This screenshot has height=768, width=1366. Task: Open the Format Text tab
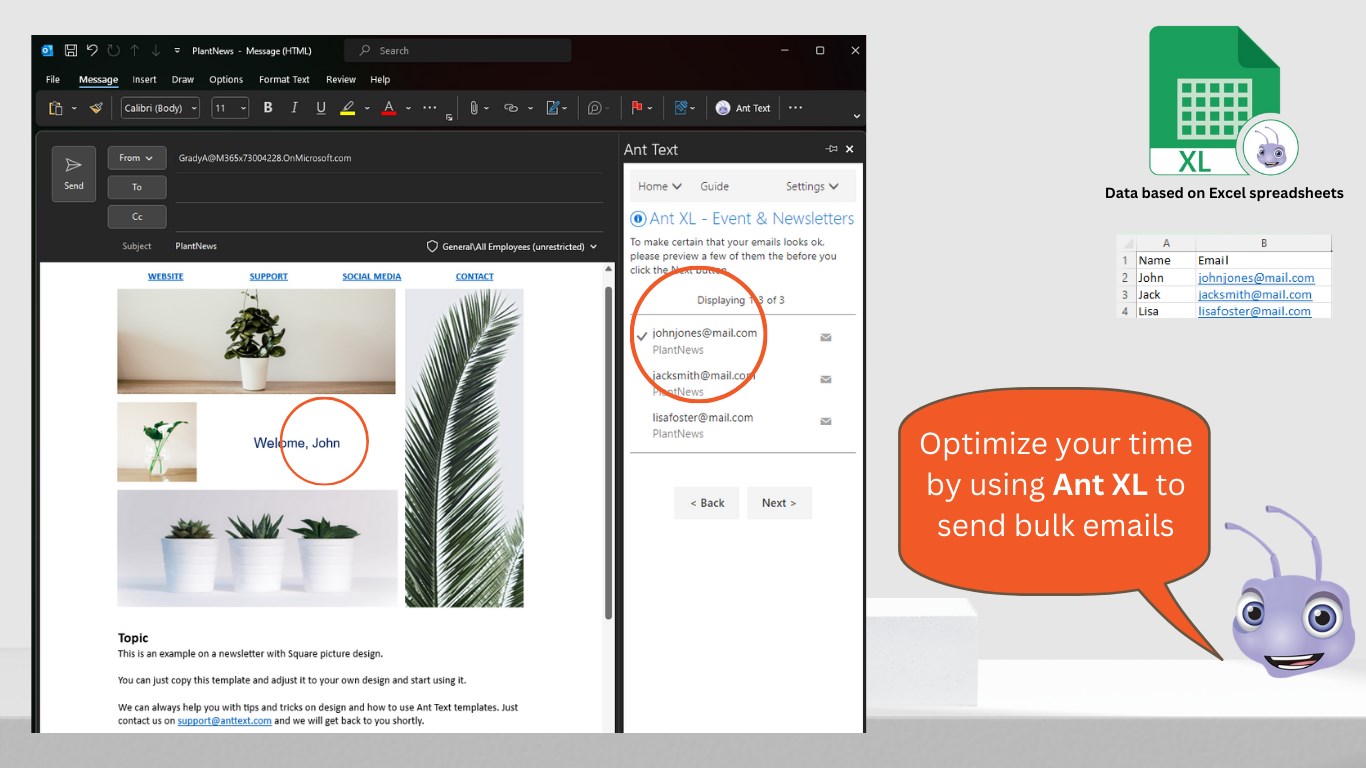(284, 79)
